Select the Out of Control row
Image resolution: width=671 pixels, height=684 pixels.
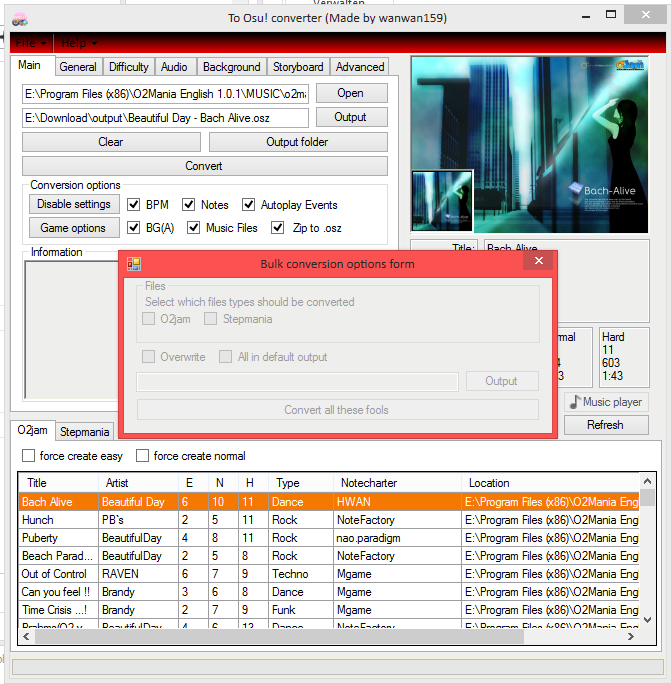[329, 574]
